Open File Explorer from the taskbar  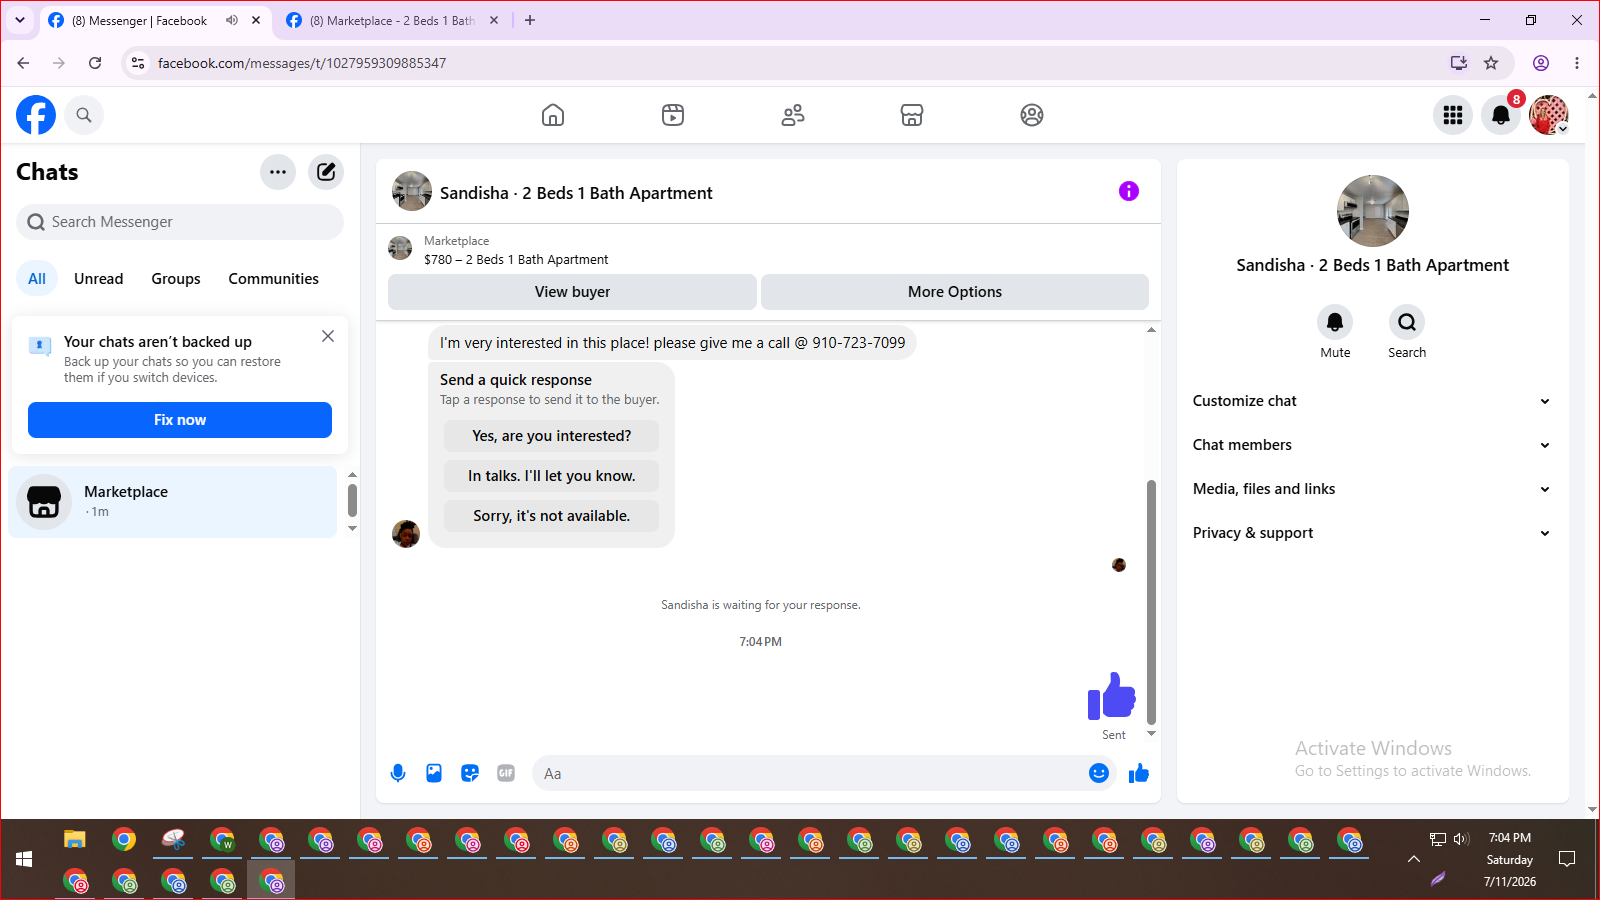(75, 840)
